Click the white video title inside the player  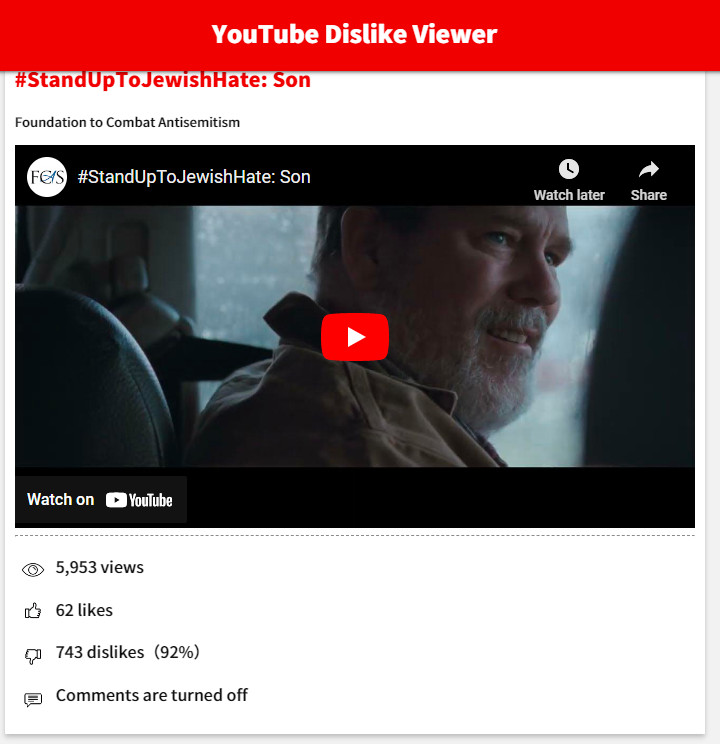click(x=194, y=177)
